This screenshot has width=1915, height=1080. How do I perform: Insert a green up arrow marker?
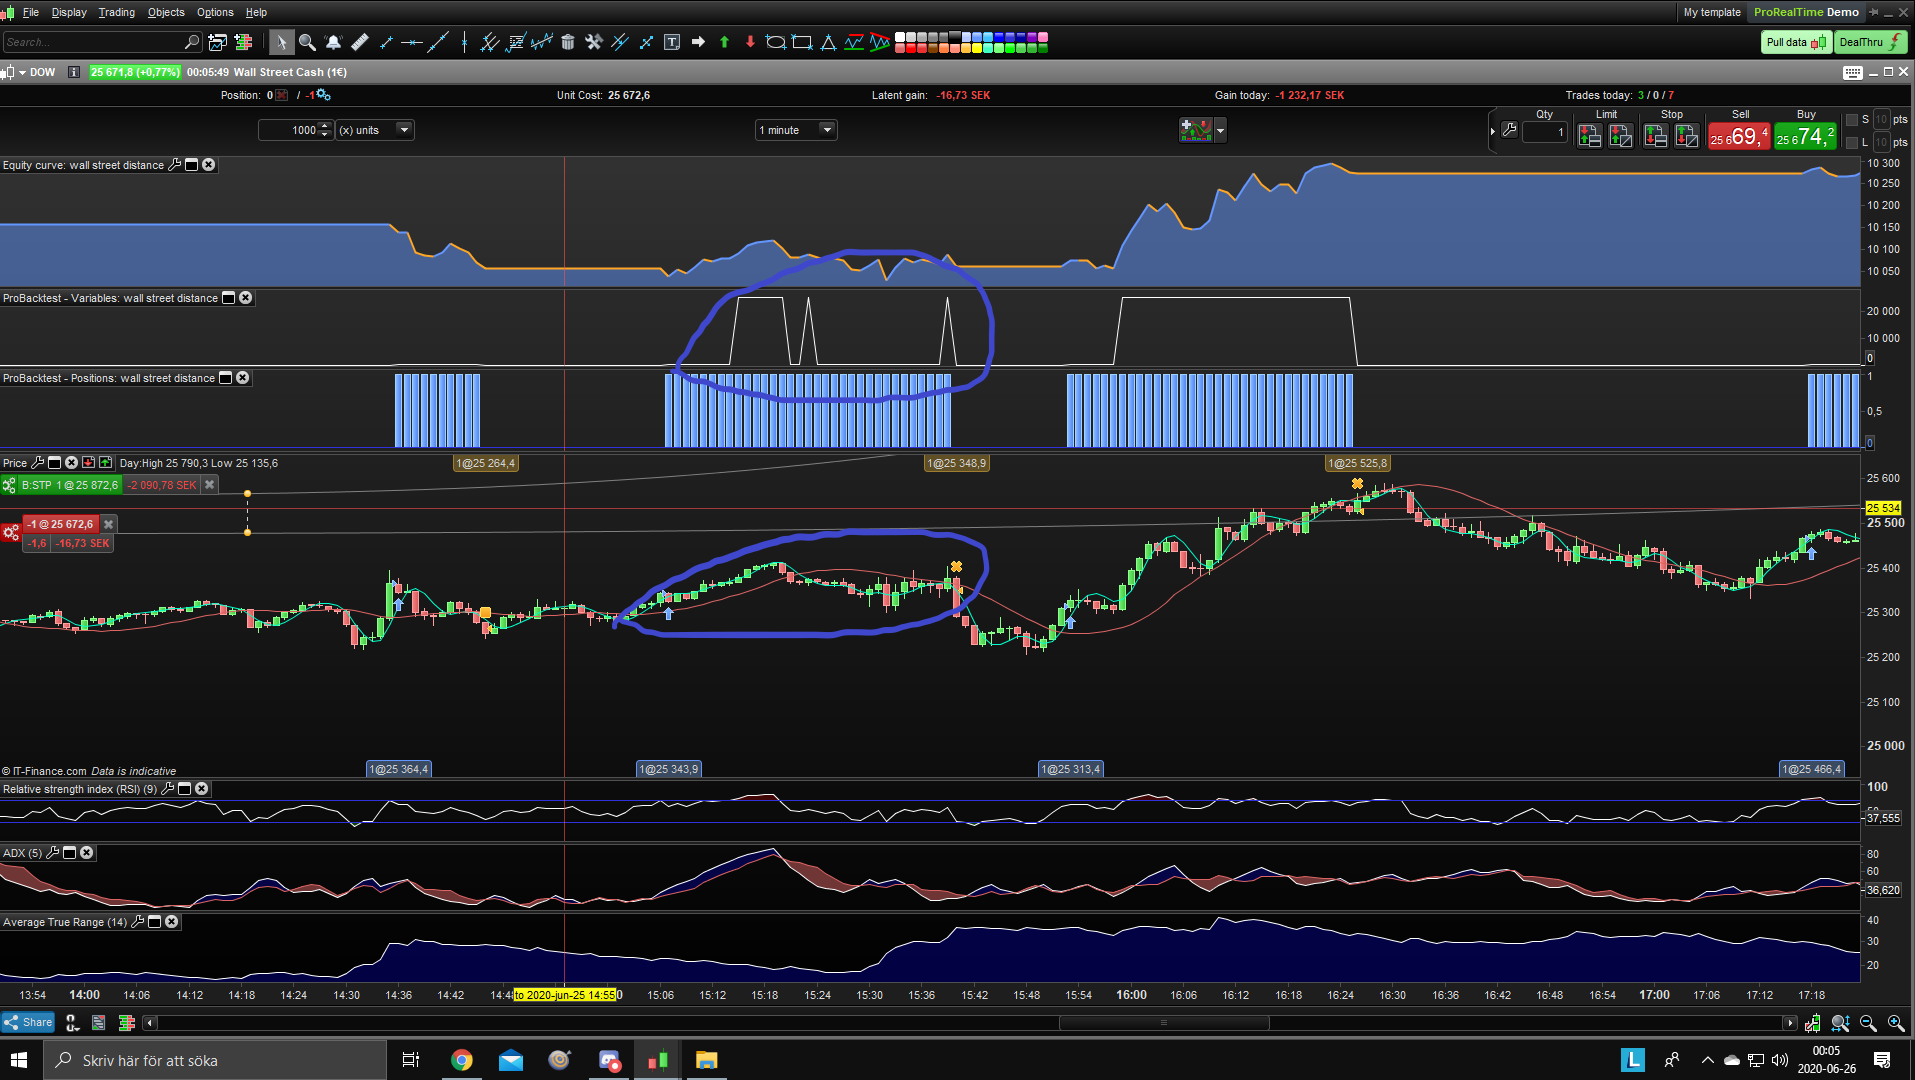(x=724, y=42)
